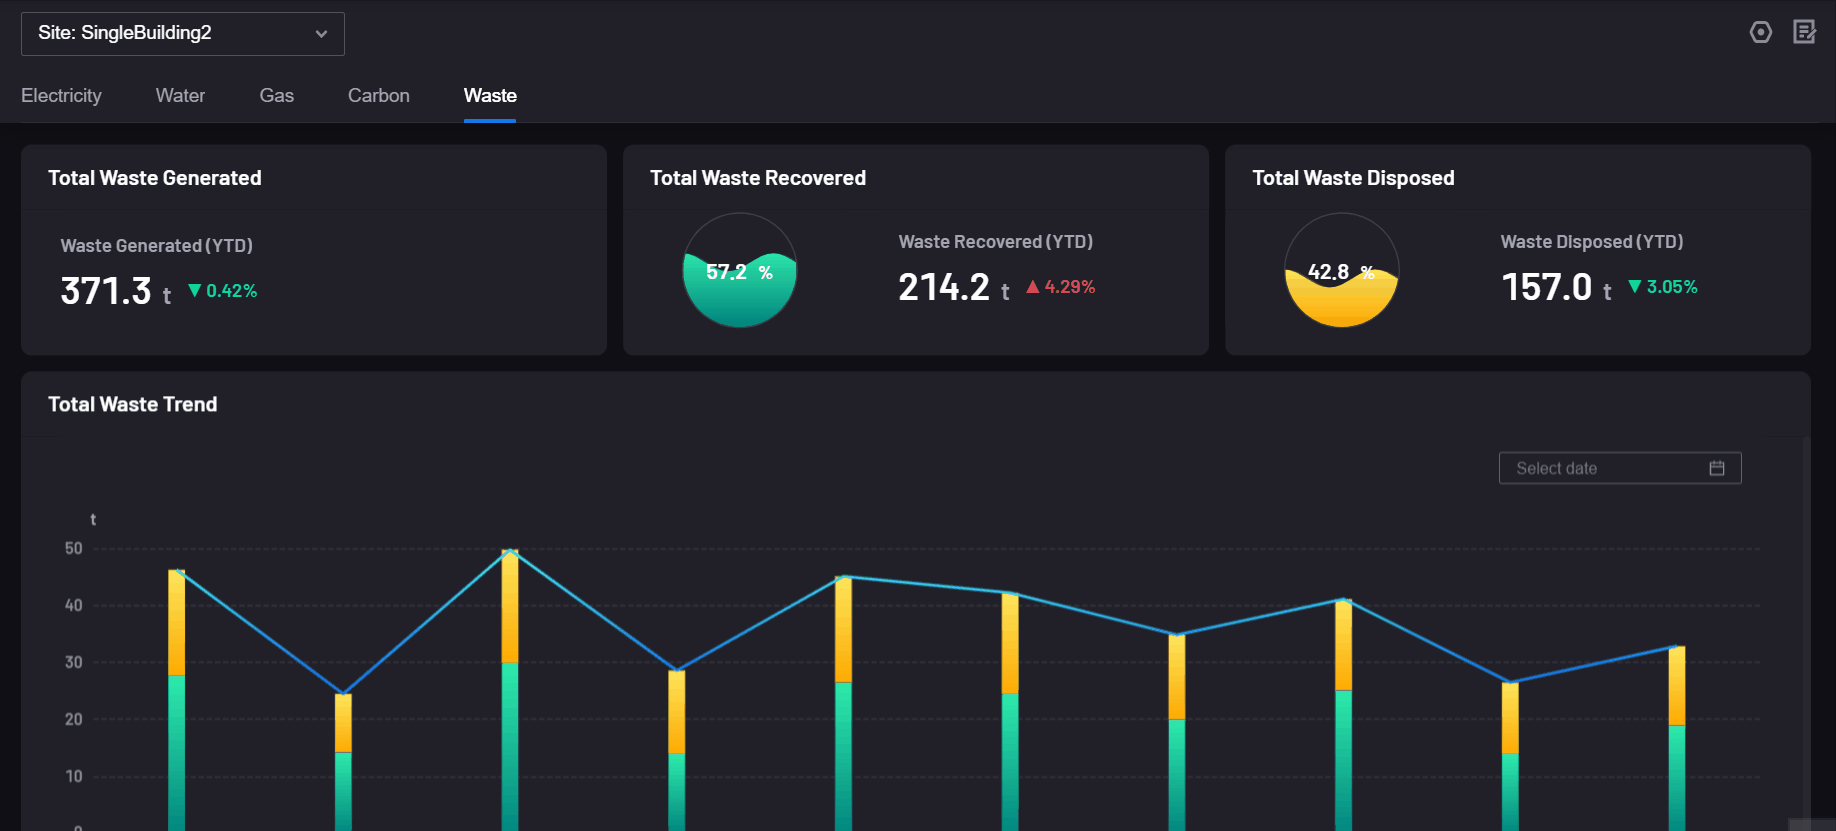This screenshot has width=1836, height=831.
Task: Click the red up arrow beside 4.29%
Action: tap(1032, 287)
